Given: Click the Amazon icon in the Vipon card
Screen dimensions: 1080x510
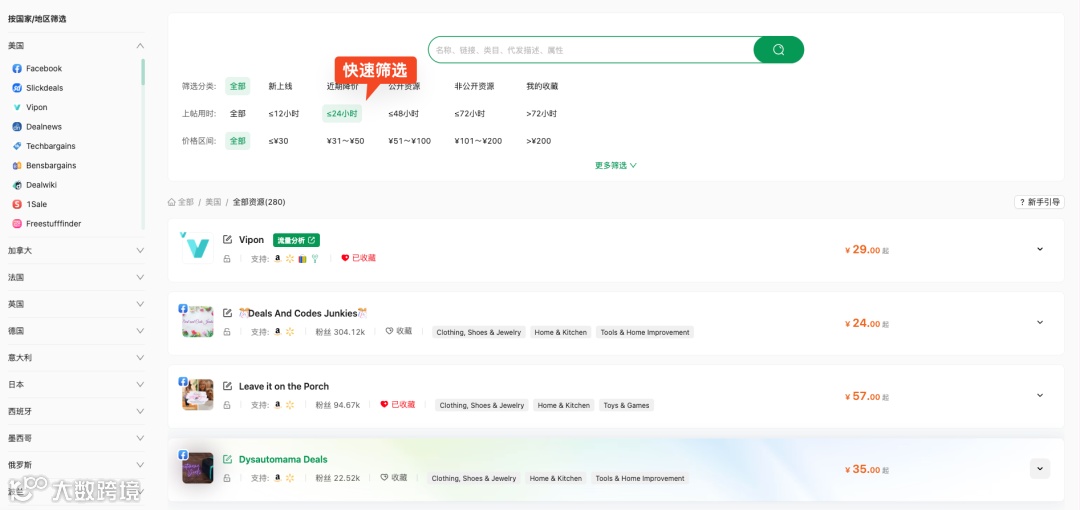Looking at the screenshot, I should coord(278,258).
